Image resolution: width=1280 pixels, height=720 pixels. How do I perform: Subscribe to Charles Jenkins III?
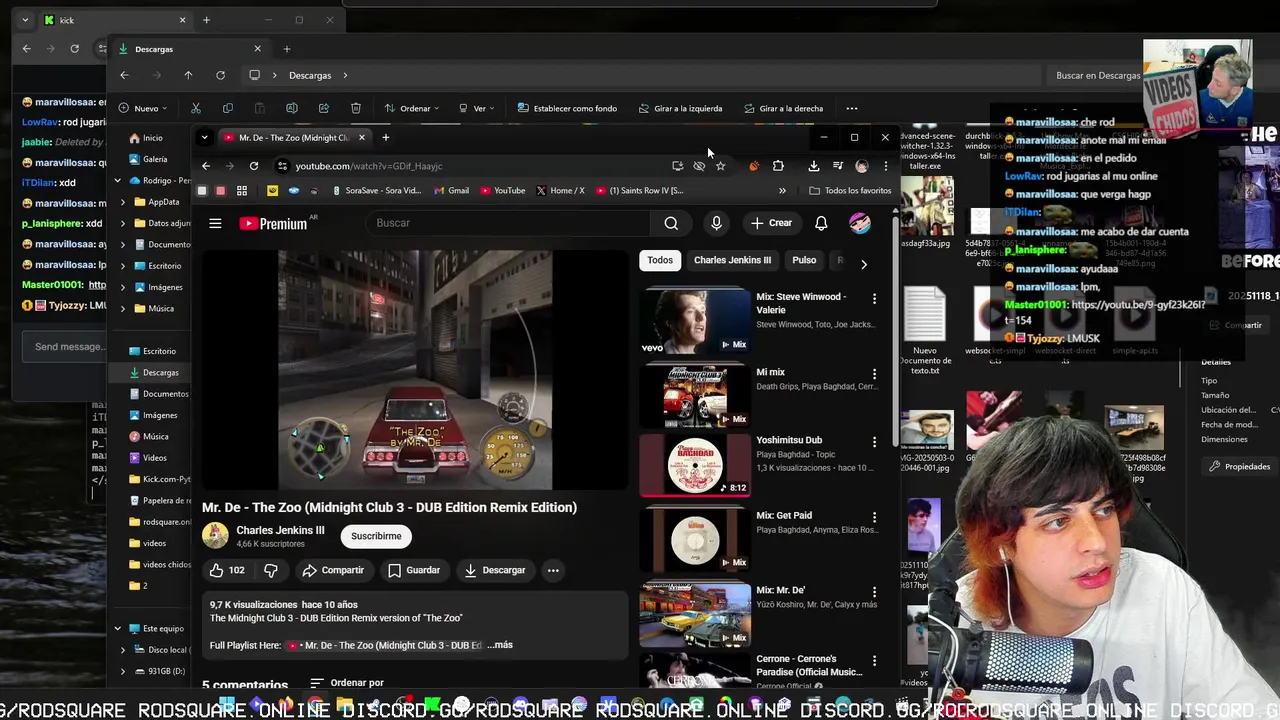tap(376, 536)
